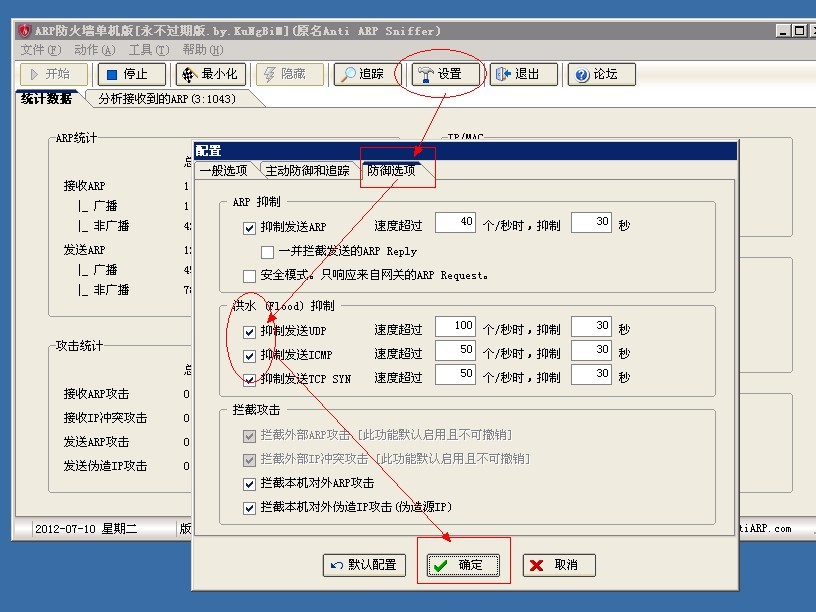Click the 最小化 minimize-to-tray button
The image size is (816, 612).
click(x=210, y=74)
